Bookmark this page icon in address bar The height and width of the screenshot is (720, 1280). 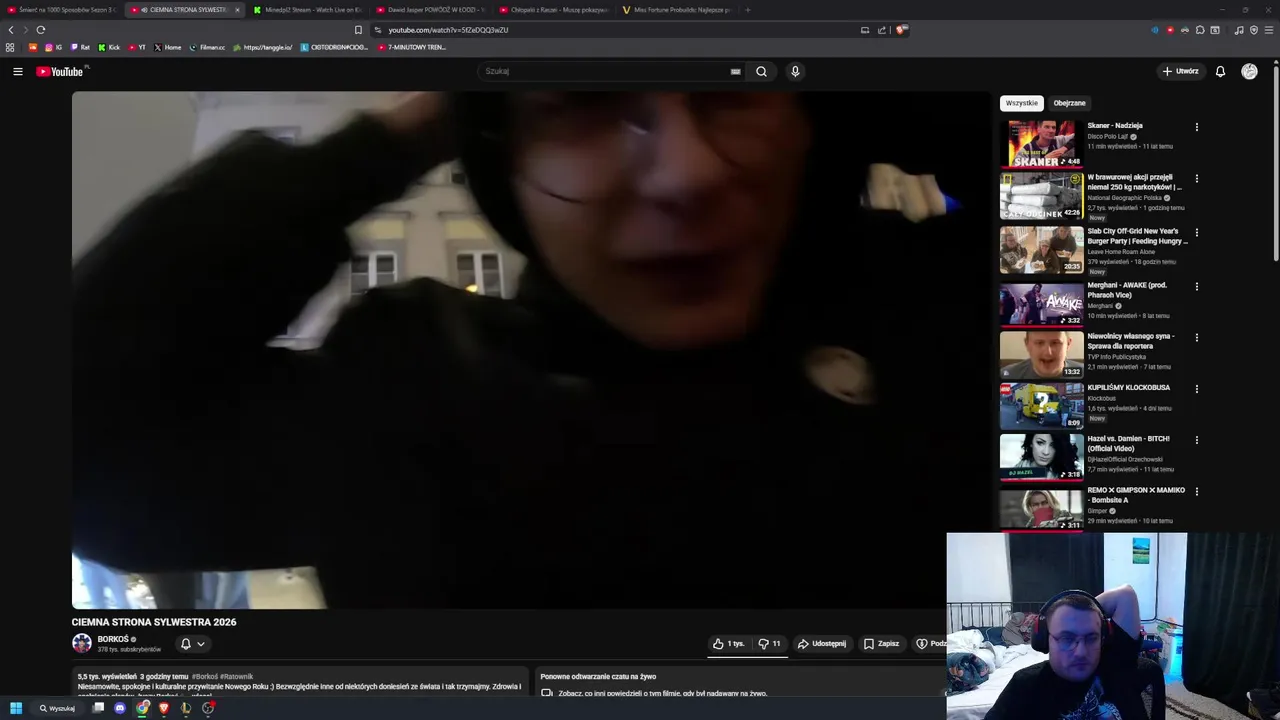[358, 30]
